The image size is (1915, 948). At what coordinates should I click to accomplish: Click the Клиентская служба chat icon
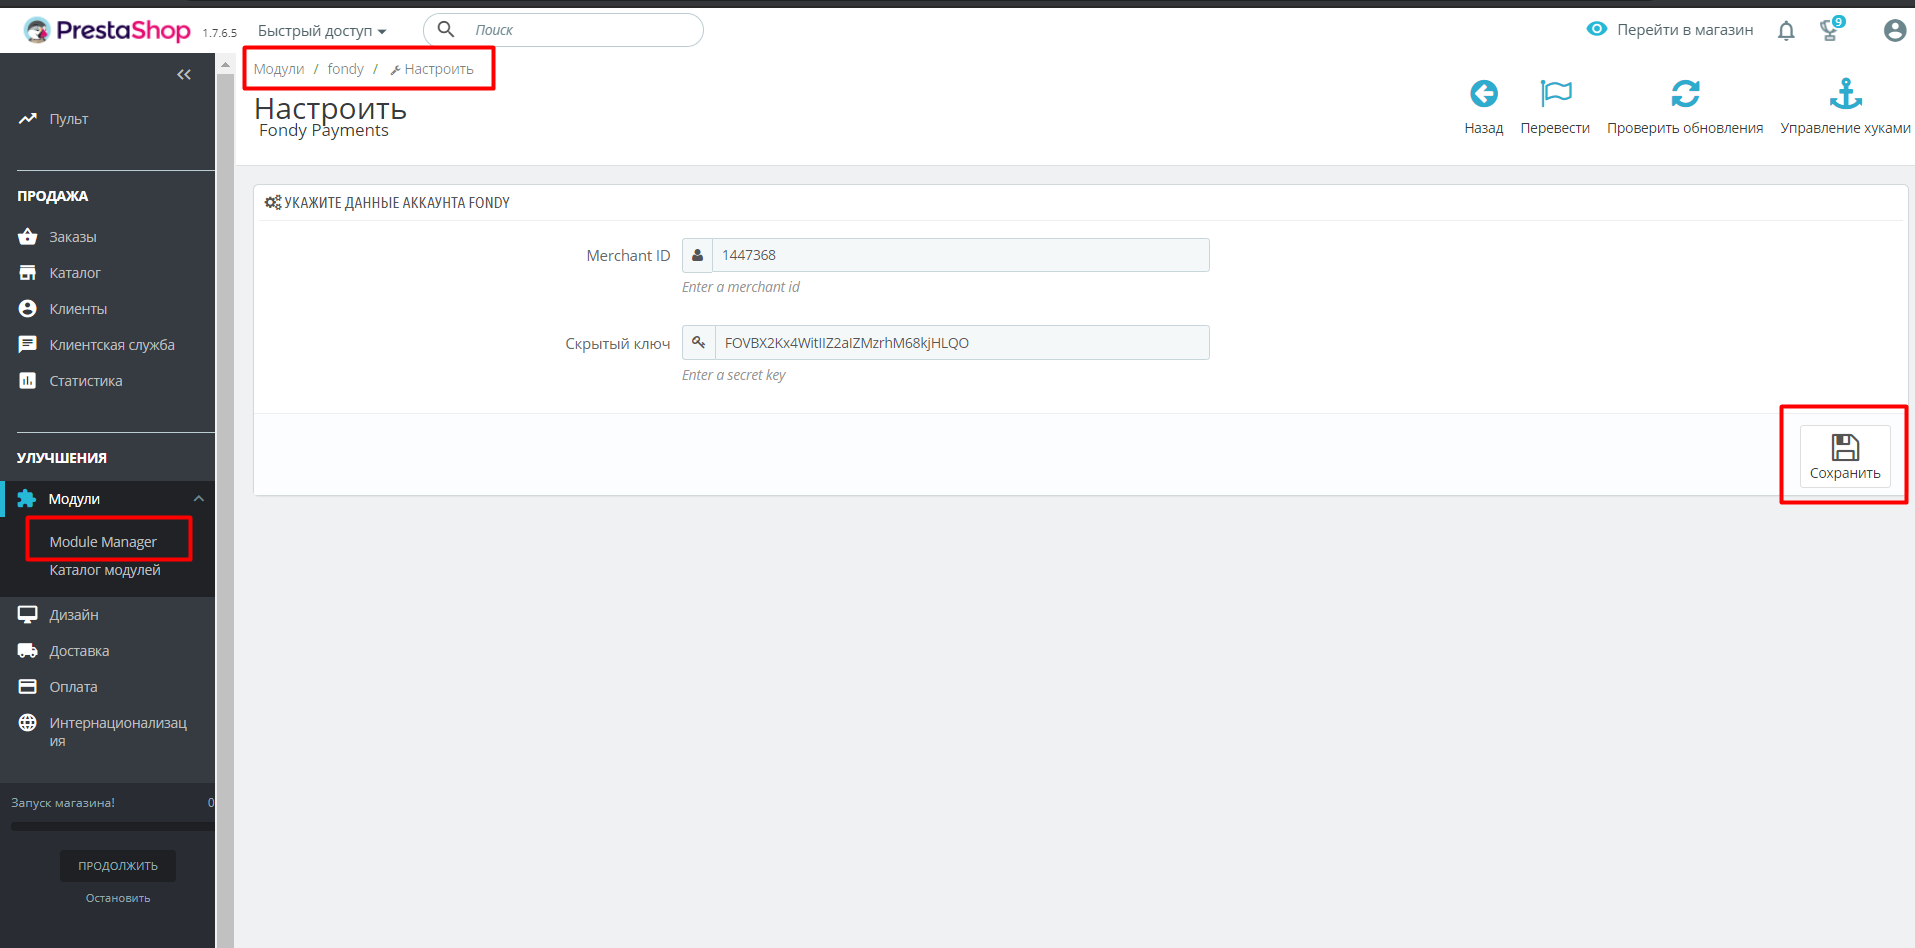pyautogui.click(x=28, y=345)
